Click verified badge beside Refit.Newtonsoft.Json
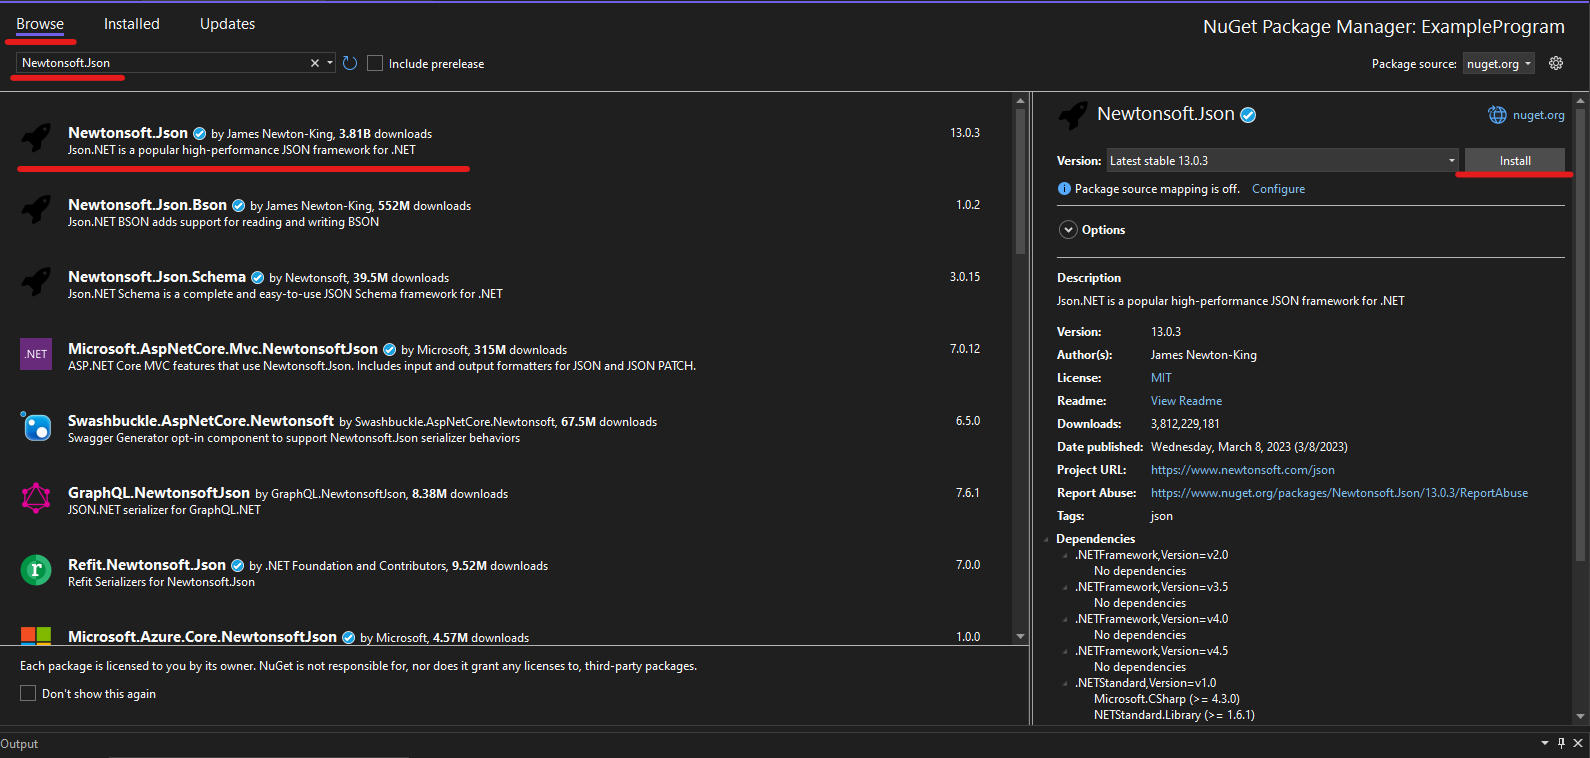This screenshot has width=1590, height=758. tap(237, 566)
